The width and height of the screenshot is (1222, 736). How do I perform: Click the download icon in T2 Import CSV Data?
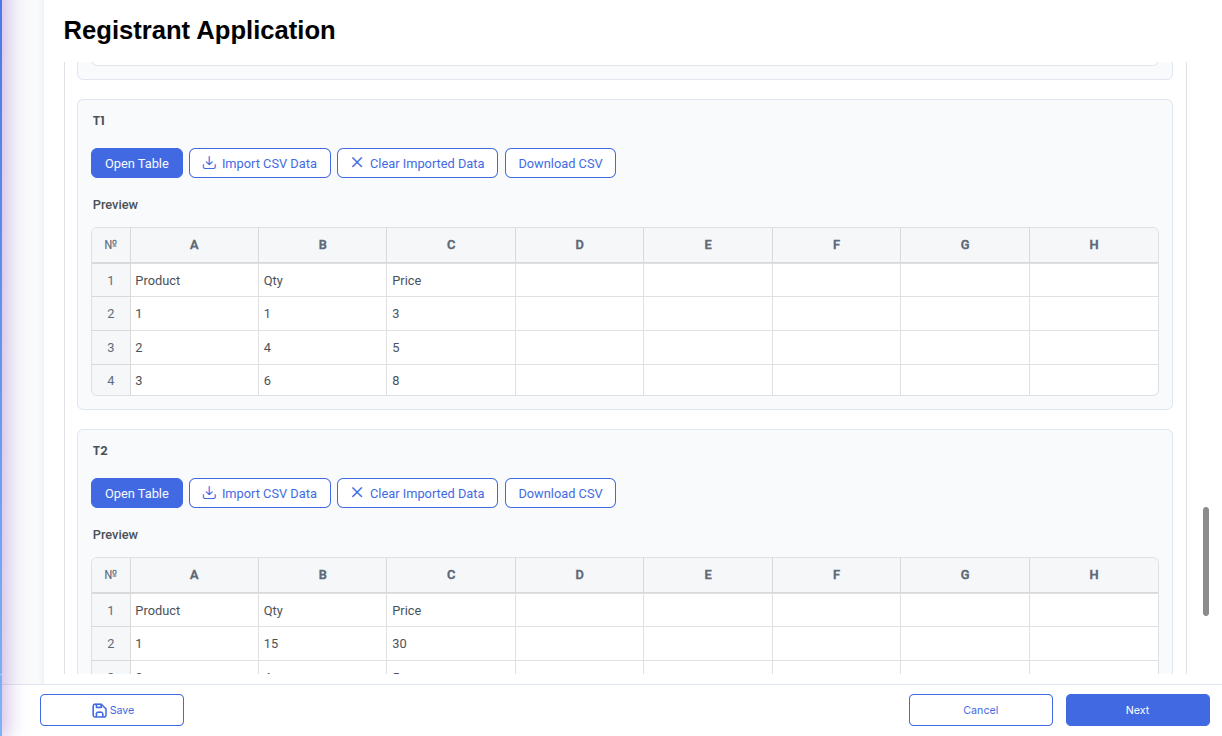click(x=209, y=493)
